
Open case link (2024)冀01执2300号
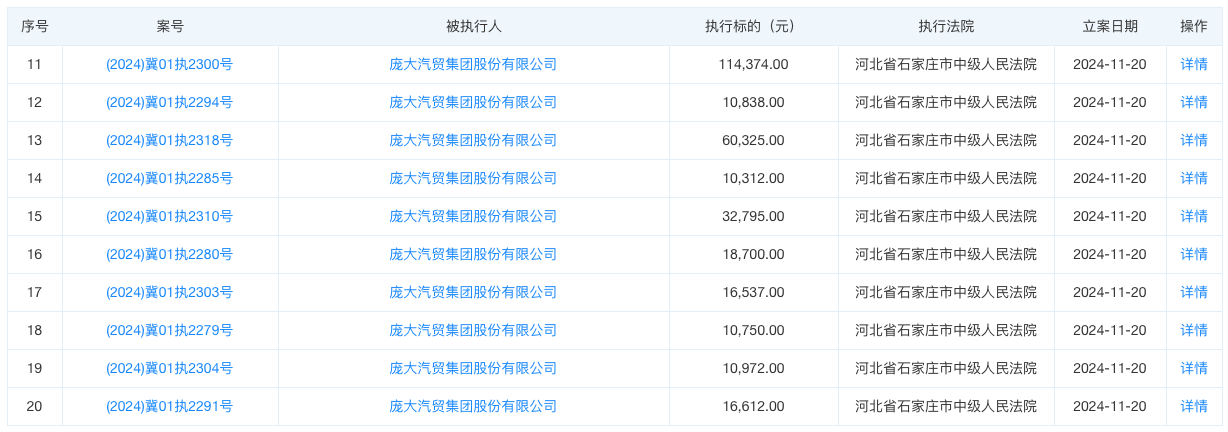pos(169,64)
